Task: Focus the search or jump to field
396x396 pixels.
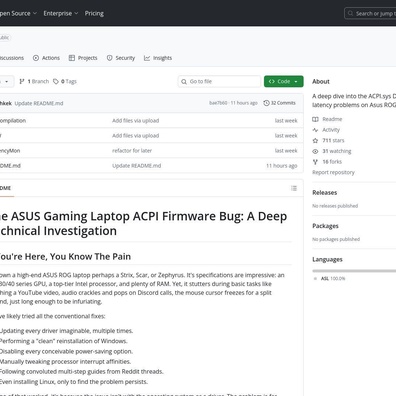Action: (x=370, y=14)
